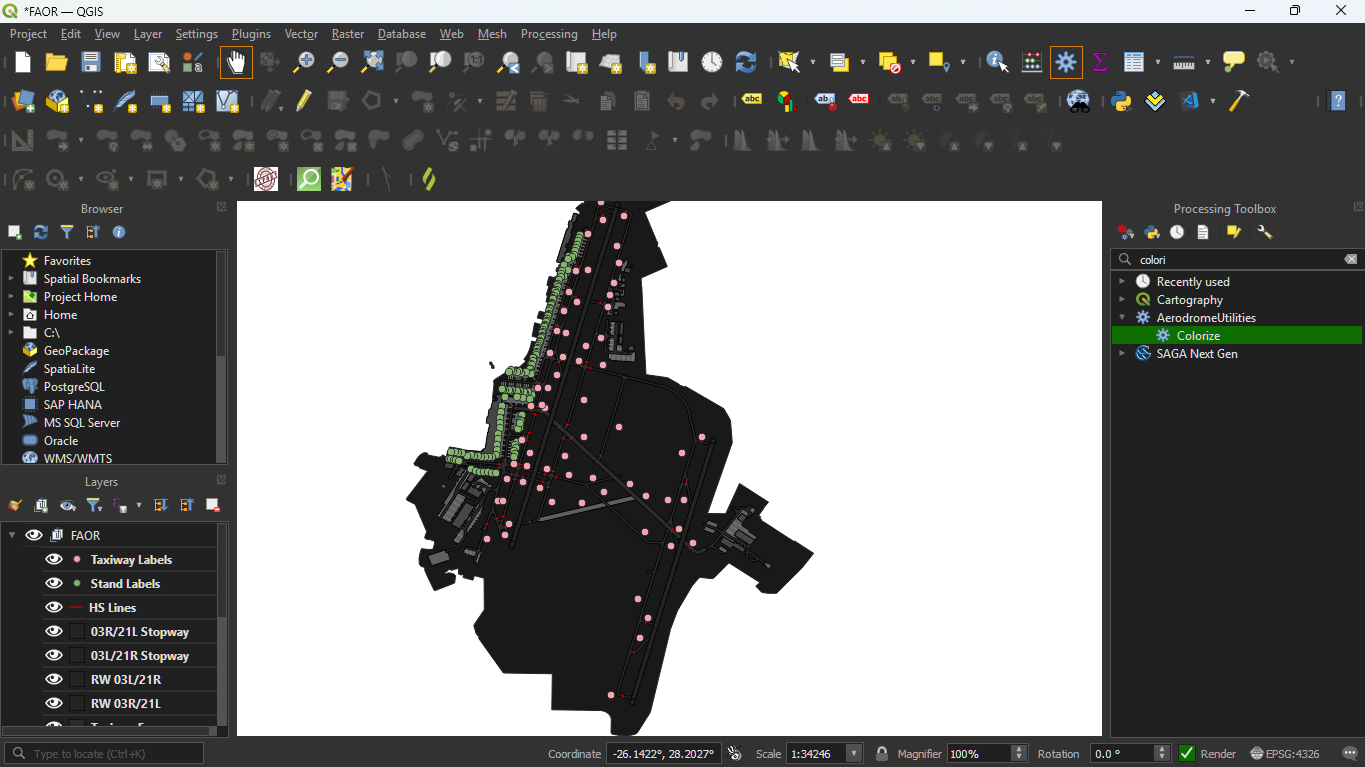
Task: Select the Pan Map hand tool
Action: tap(236, 62)
